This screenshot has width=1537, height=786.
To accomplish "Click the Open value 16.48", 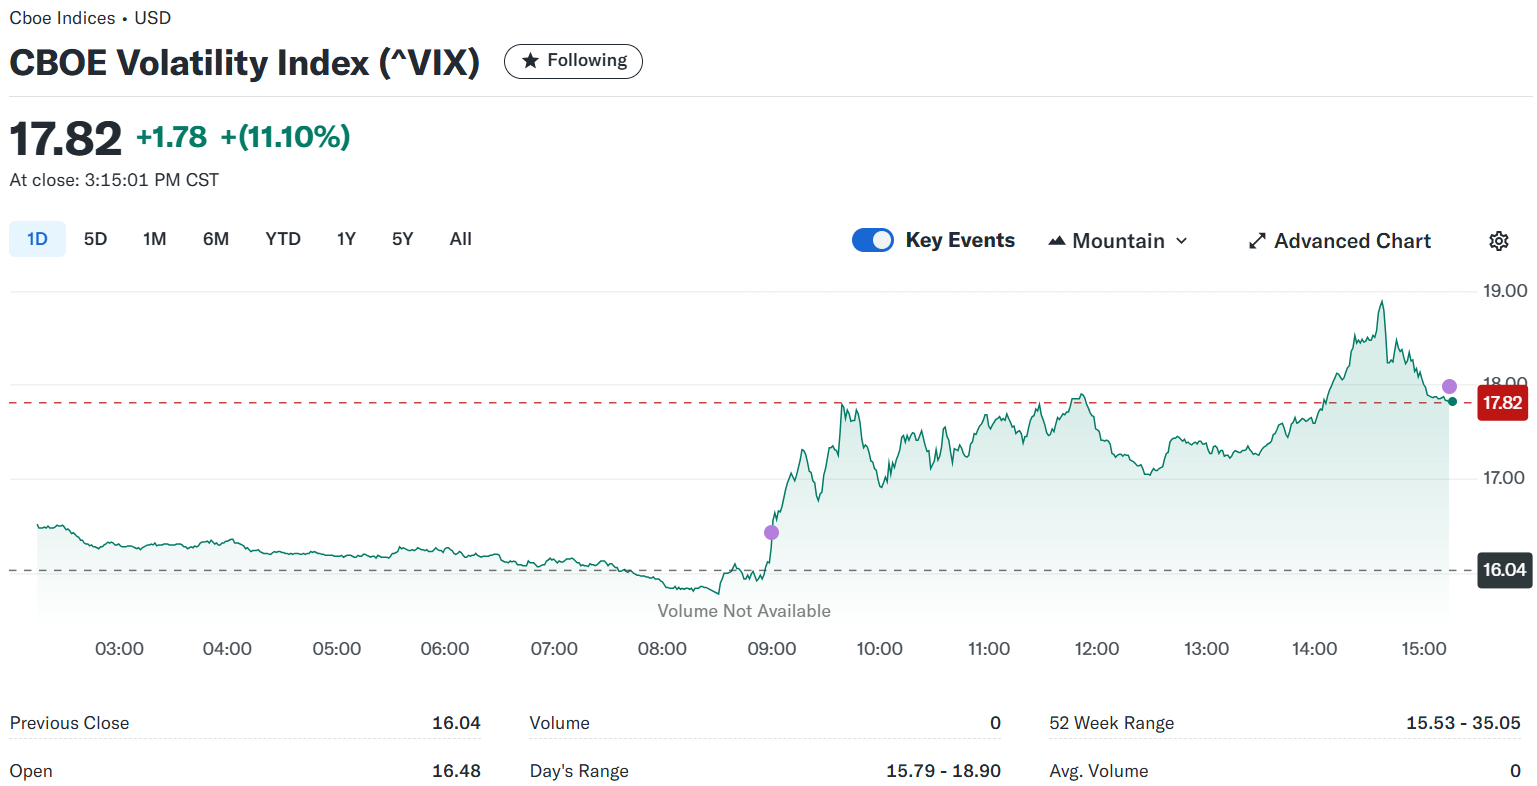I will [x=456, y=771].
